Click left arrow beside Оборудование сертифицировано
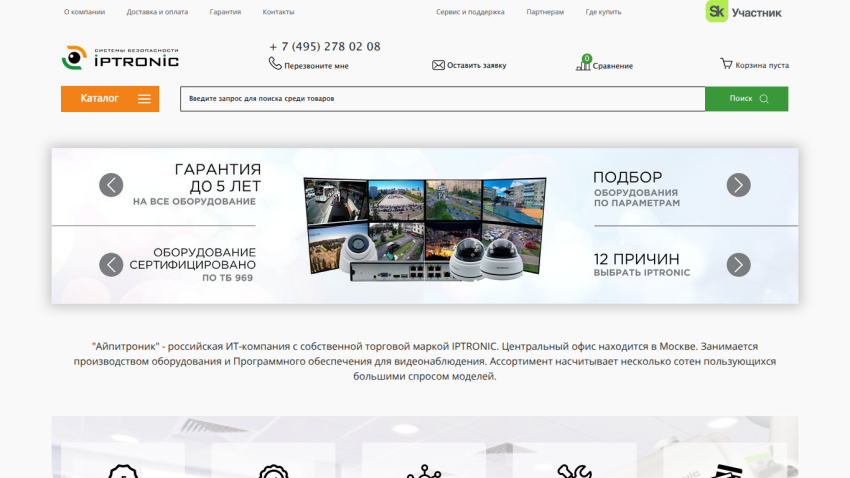Image resolution: width=850 pixels, height=478 pixels. [111, 265]
